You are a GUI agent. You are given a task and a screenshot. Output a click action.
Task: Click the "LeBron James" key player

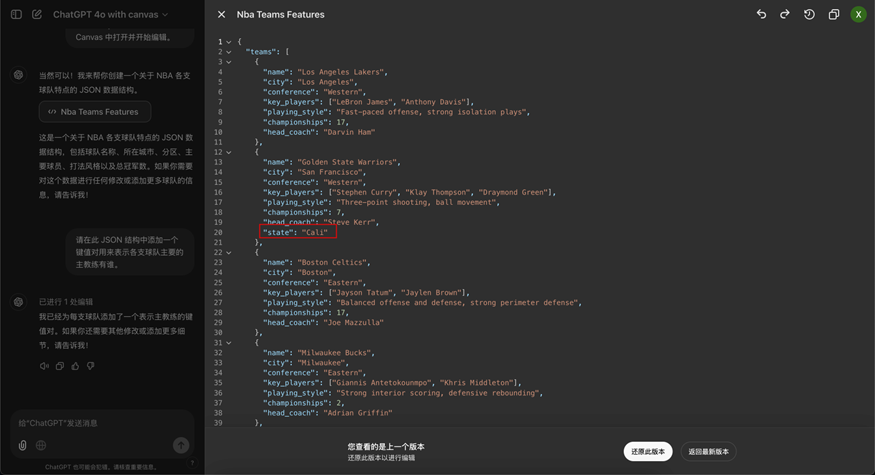coord(362,102)
